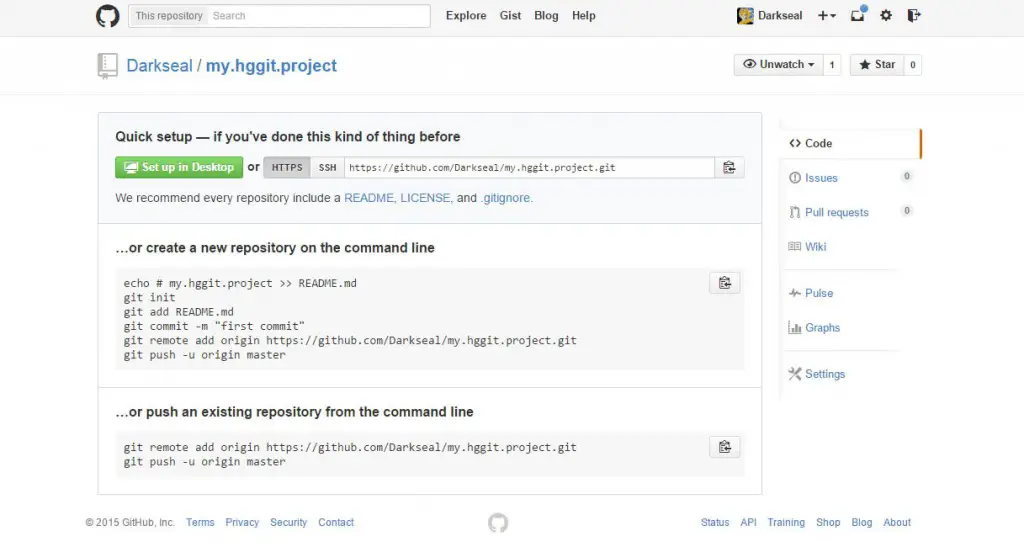
Task: Open the Status footer link
Action: tap(714, 522)
